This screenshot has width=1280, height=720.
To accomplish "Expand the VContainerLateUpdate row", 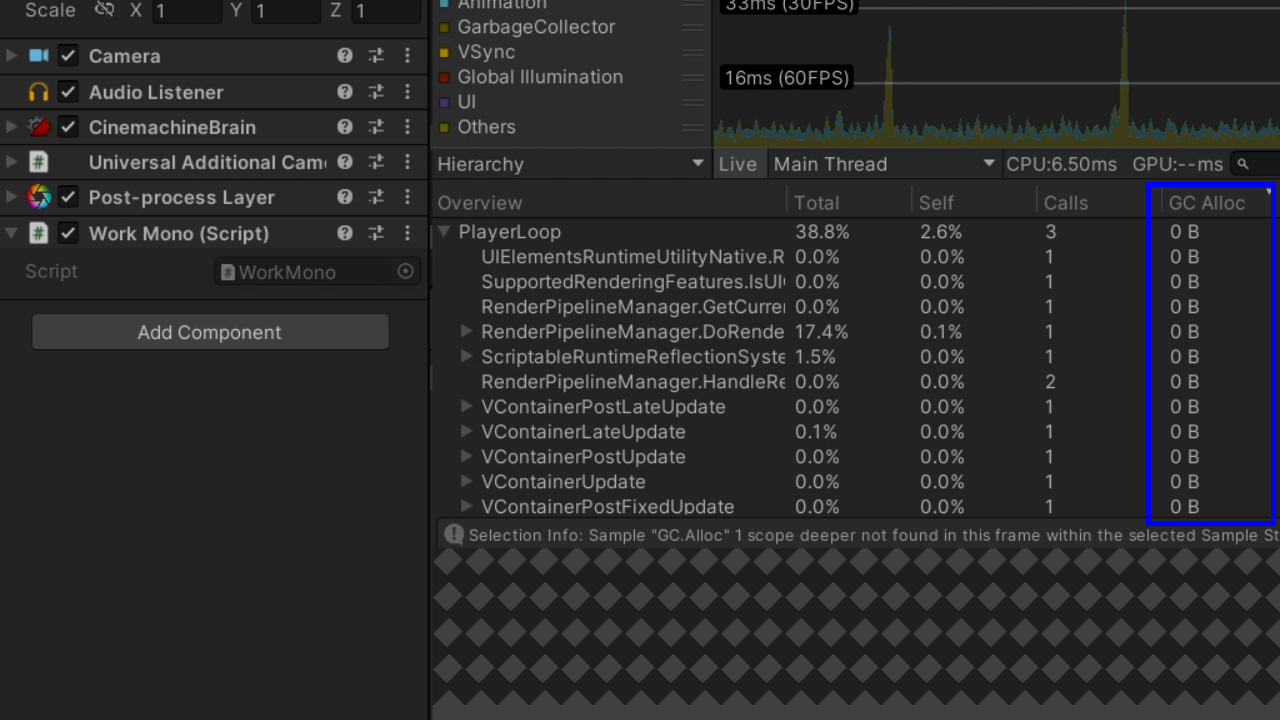I will [x=466, y=432].
